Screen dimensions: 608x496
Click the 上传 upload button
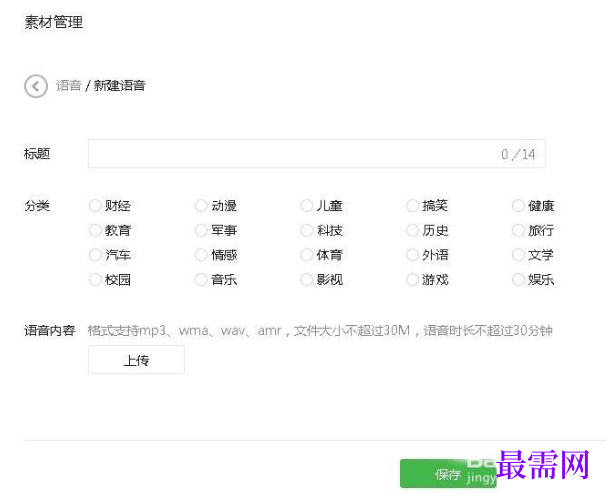tap(136, 360)
